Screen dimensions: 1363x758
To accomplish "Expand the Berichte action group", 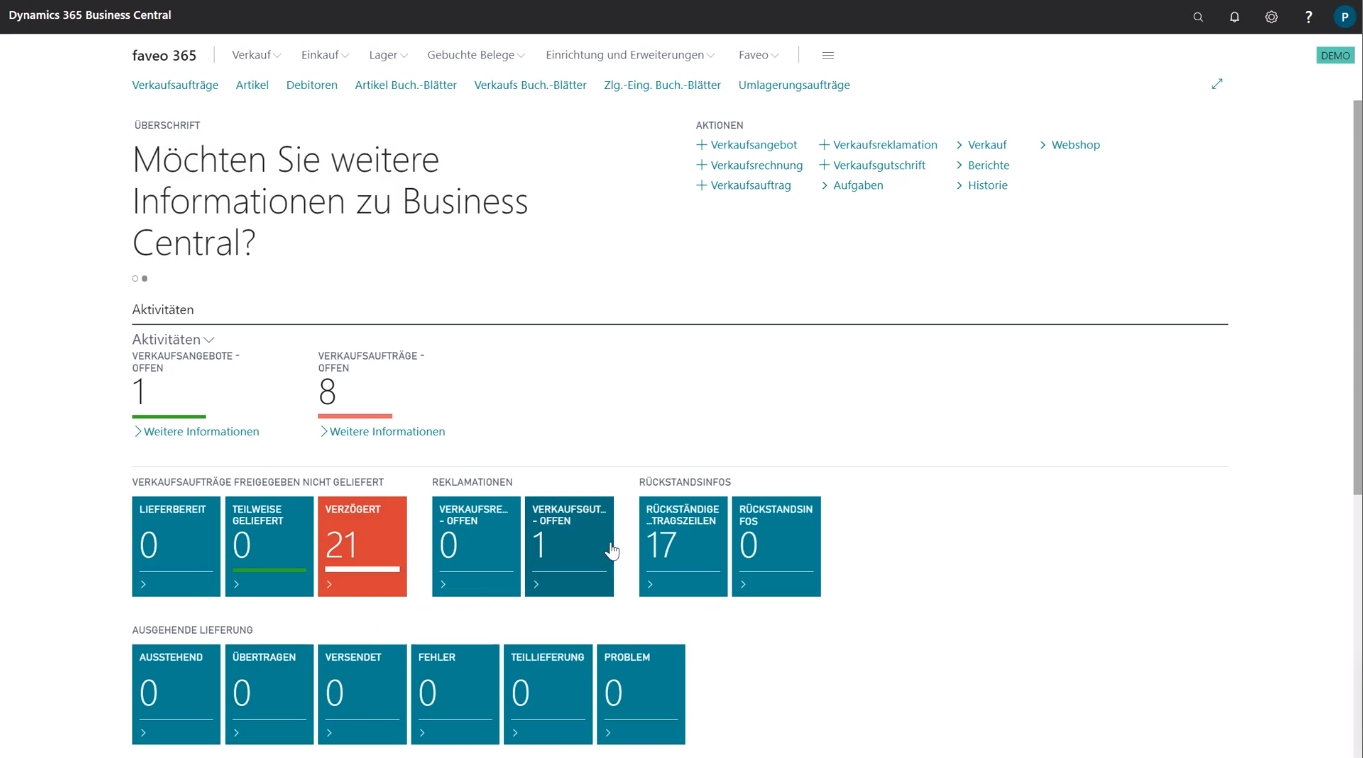I will point(982,165).
